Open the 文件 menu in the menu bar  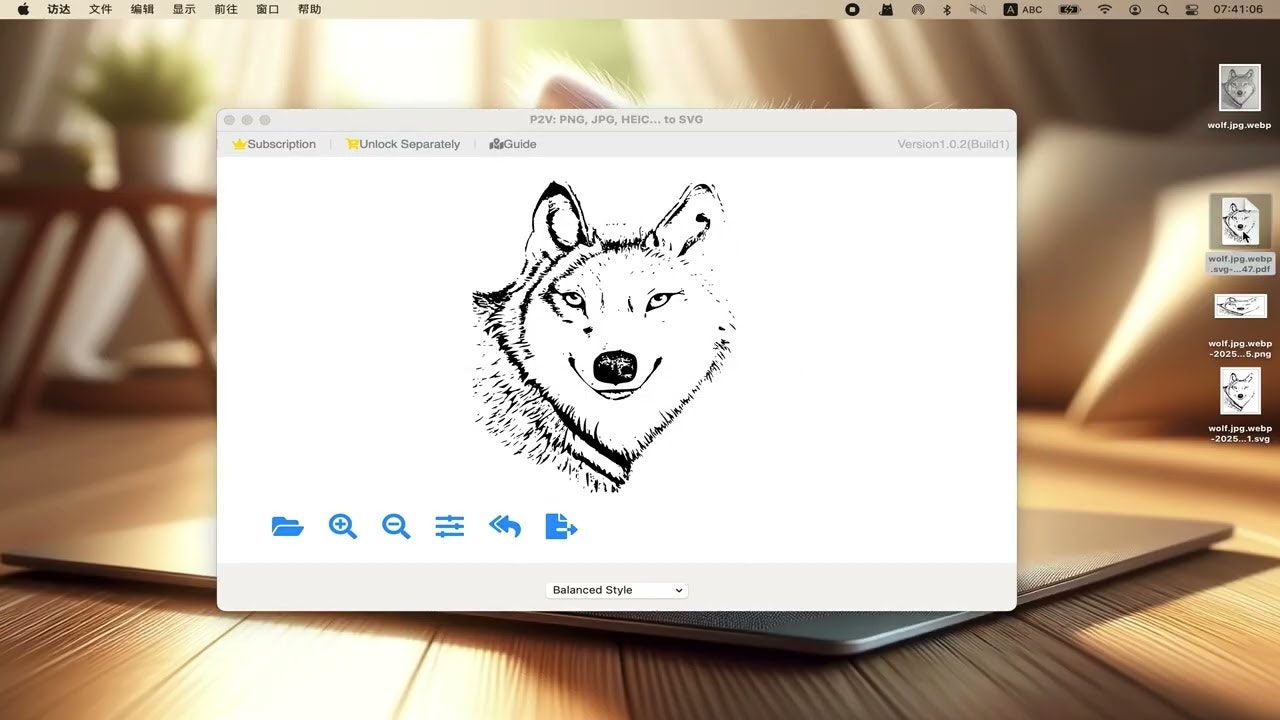[99, 9]
